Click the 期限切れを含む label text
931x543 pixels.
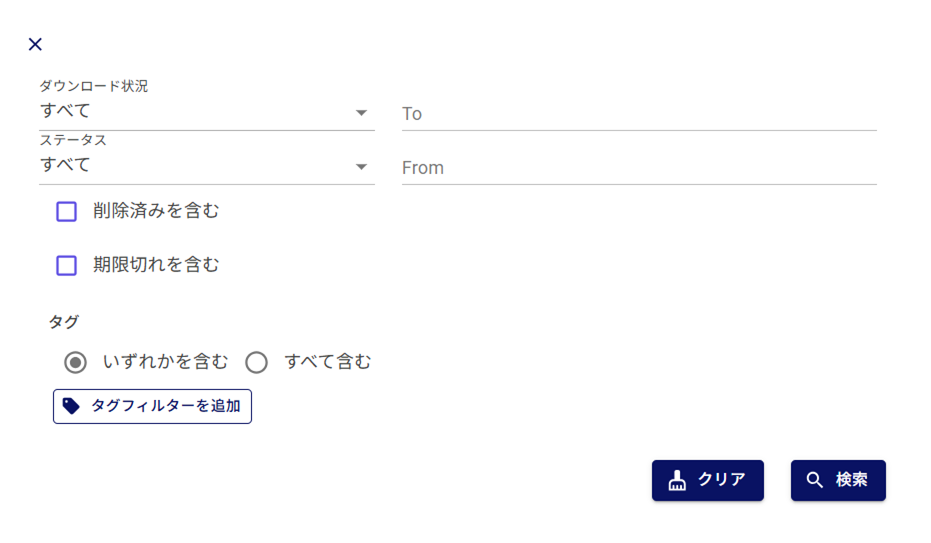(x=156, y=265)
